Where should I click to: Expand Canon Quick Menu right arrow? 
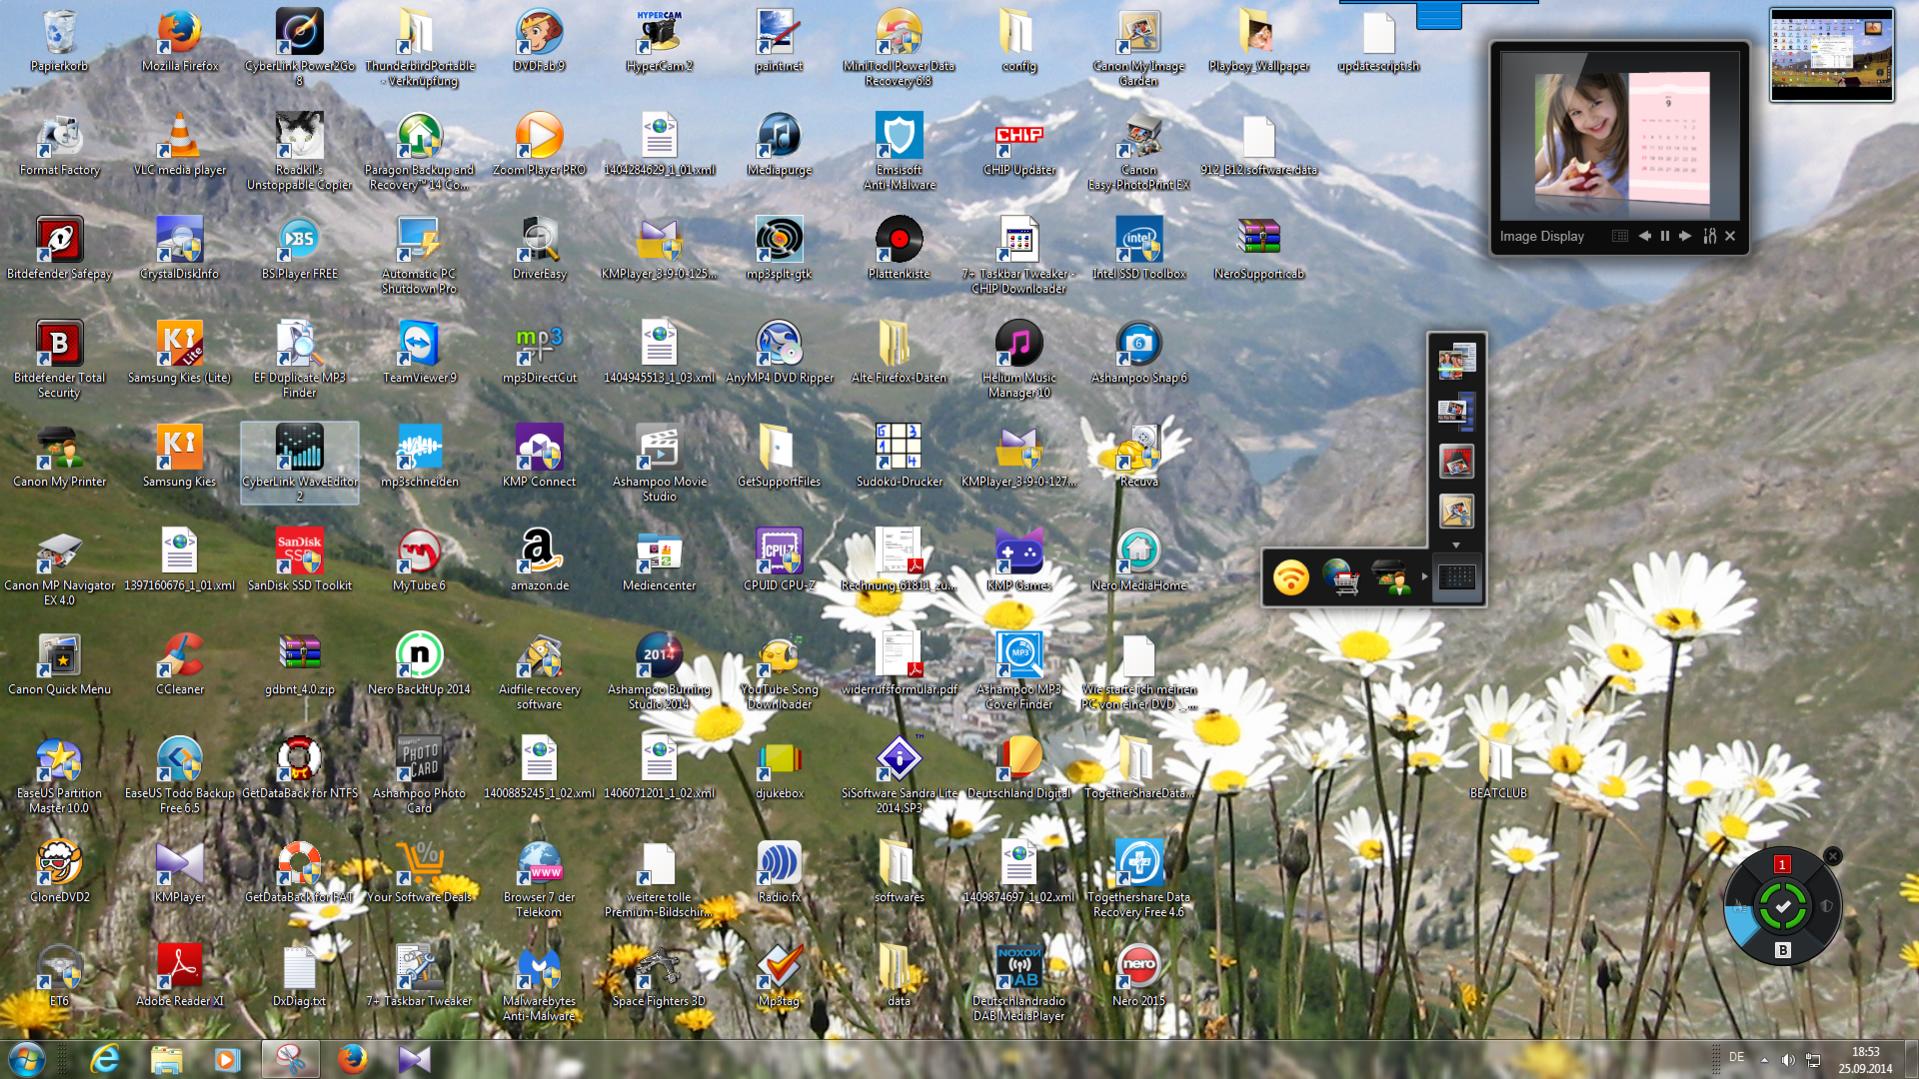coord(1425,577)
